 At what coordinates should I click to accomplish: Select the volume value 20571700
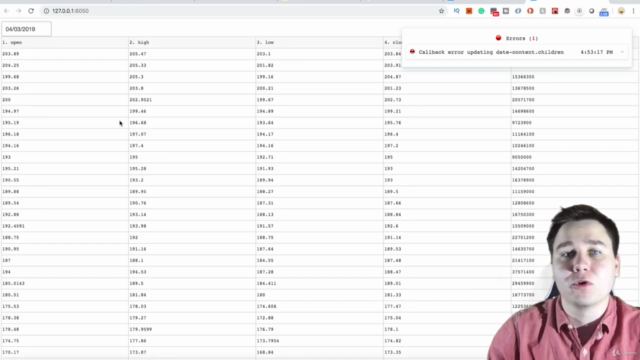523,100
